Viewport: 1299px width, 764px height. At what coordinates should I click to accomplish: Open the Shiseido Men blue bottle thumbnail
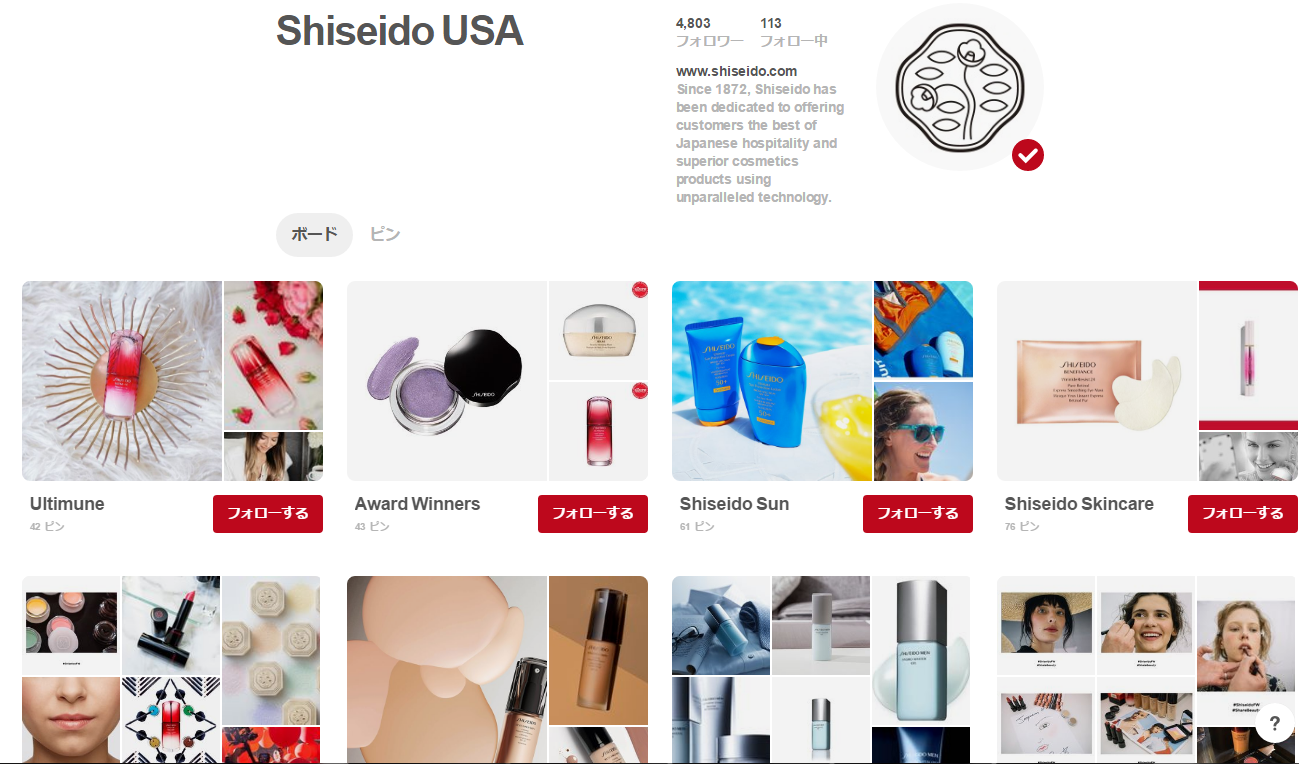tap(921, 650)
